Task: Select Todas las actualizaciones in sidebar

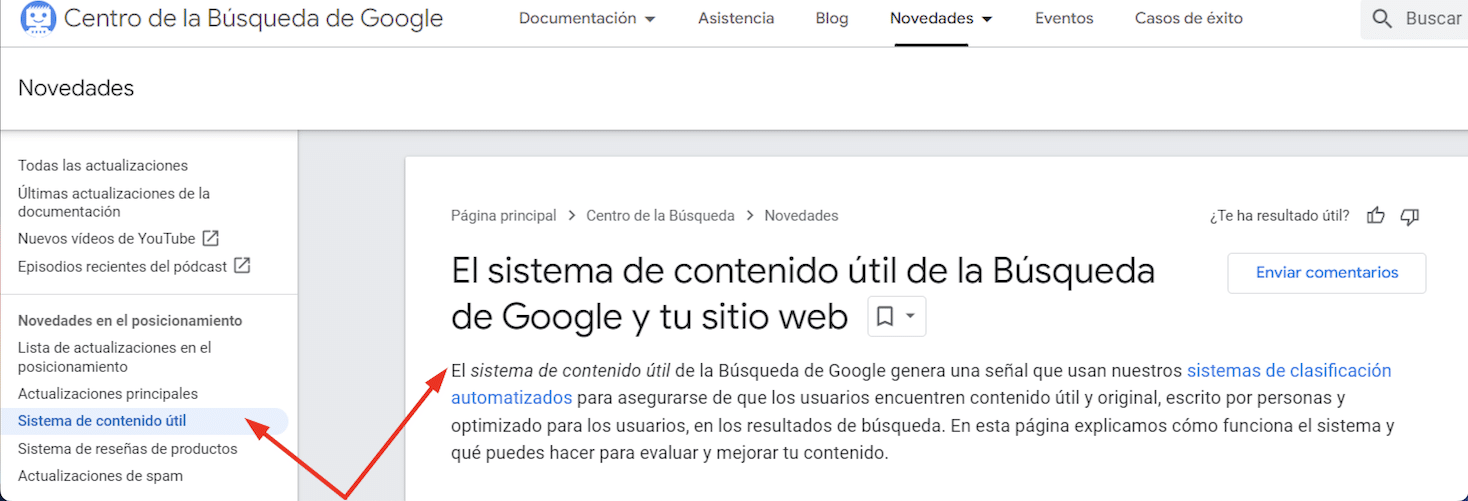Action: click(x=103, y=165)
